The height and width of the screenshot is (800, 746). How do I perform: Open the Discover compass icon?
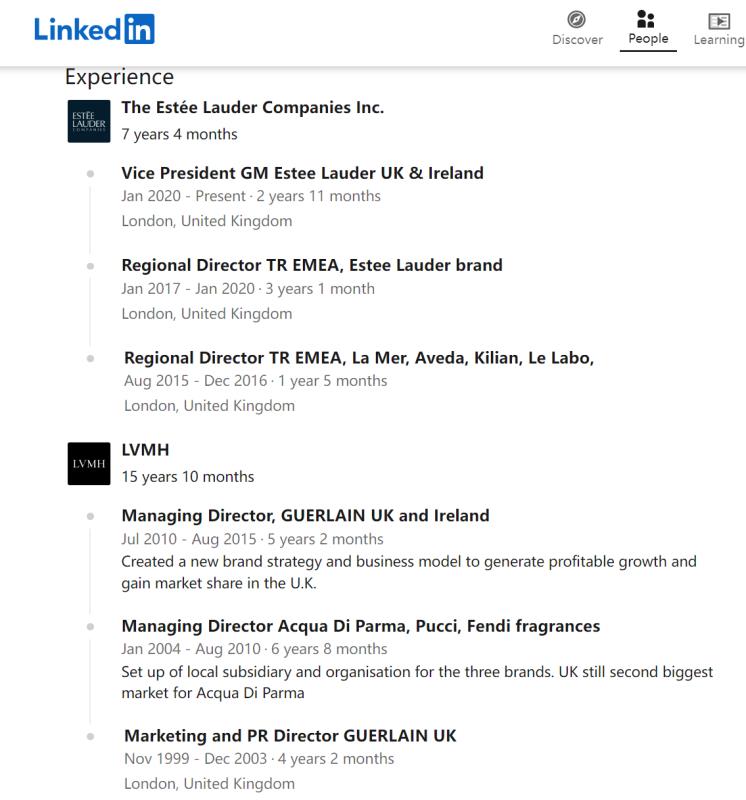577,20
